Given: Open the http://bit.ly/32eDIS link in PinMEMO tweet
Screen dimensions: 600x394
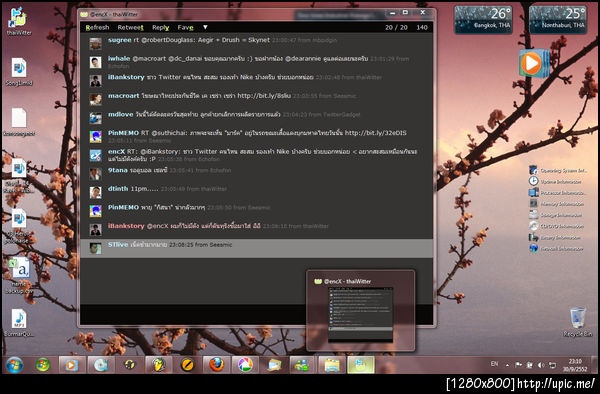Looking at the screenshot, I should 375,133.
